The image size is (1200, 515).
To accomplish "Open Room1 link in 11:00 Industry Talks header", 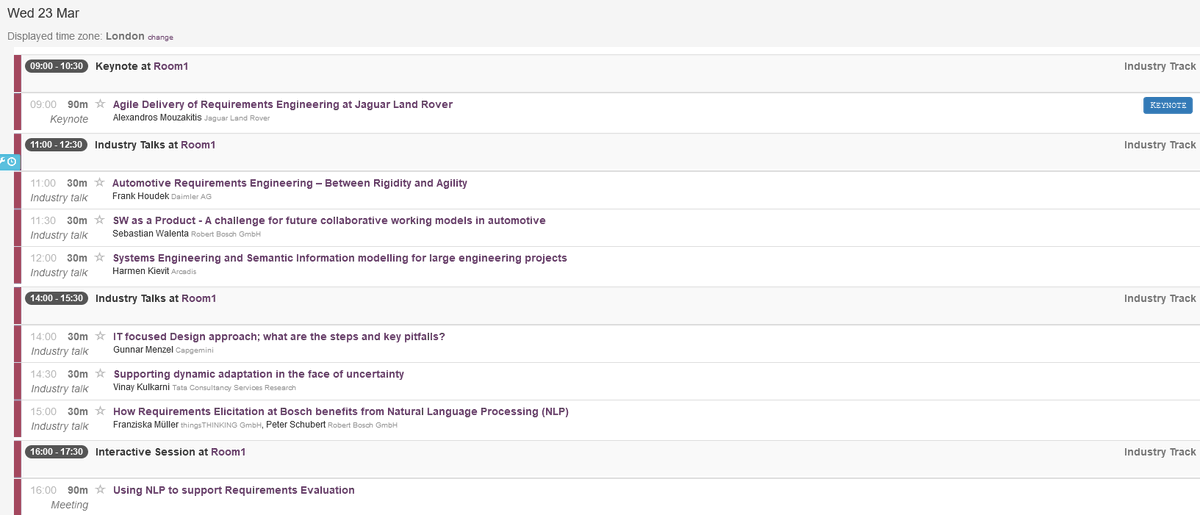I will coord(198,145).
